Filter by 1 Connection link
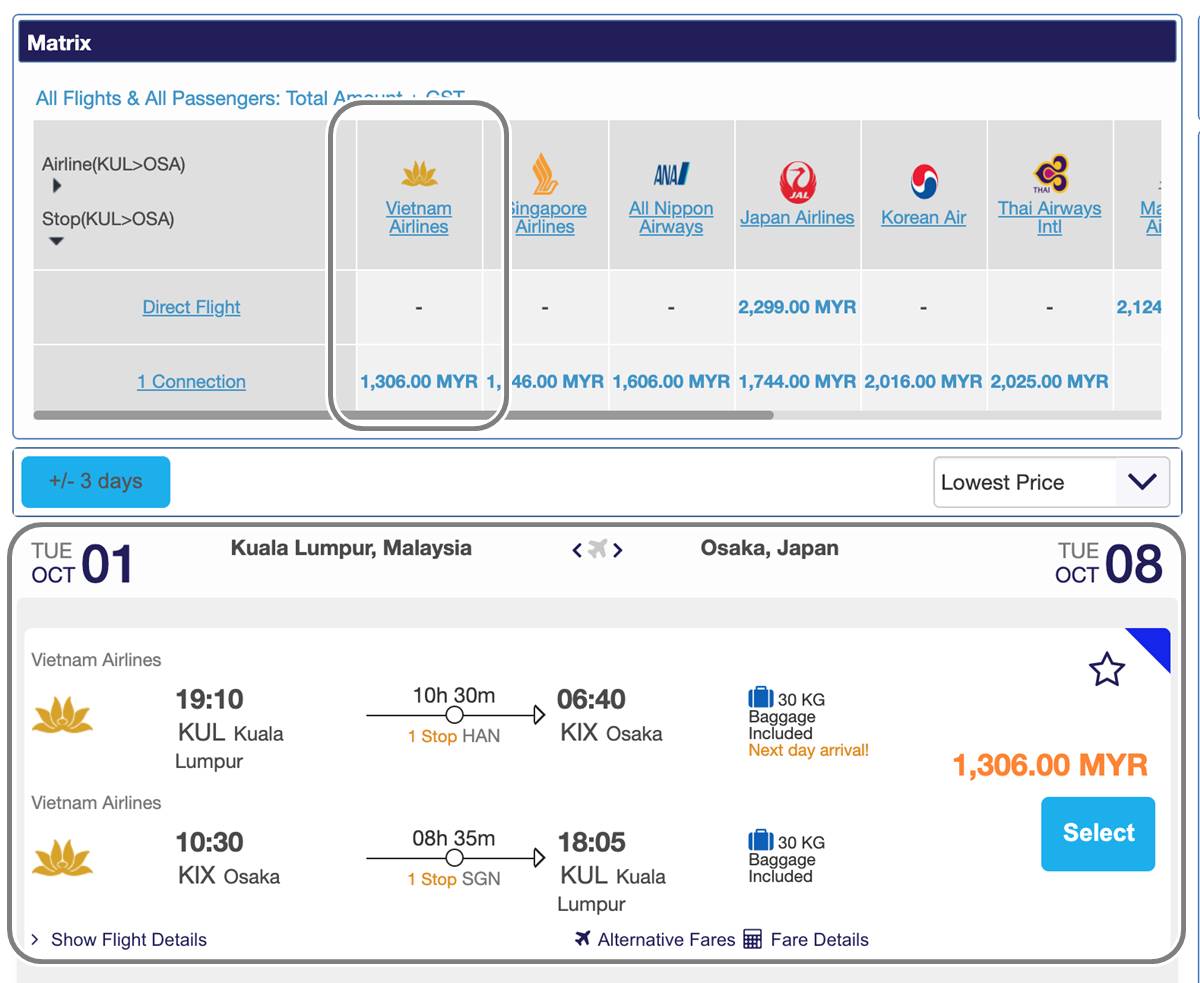 (191, 382)
